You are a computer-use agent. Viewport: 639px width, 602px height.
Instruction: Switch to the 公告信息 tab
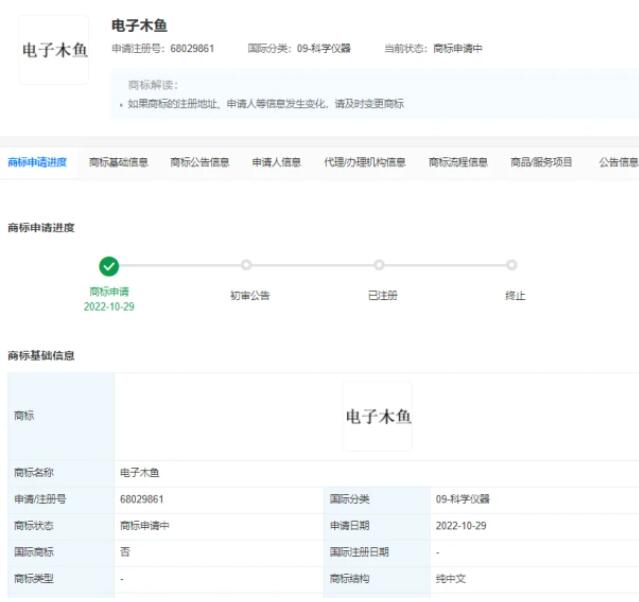click(x=617, y=162)
